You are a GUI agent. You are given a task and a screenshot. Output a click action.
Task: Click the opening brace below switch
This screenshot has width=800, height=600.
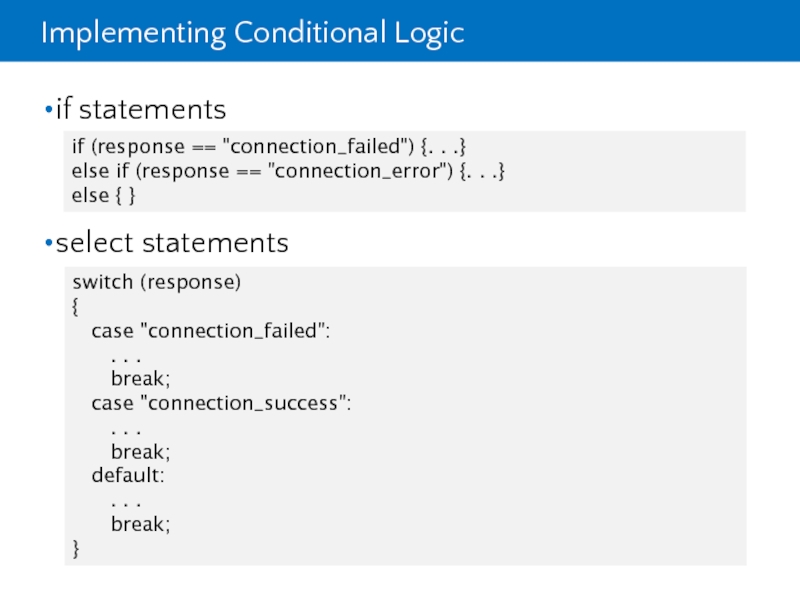[76, 306]
